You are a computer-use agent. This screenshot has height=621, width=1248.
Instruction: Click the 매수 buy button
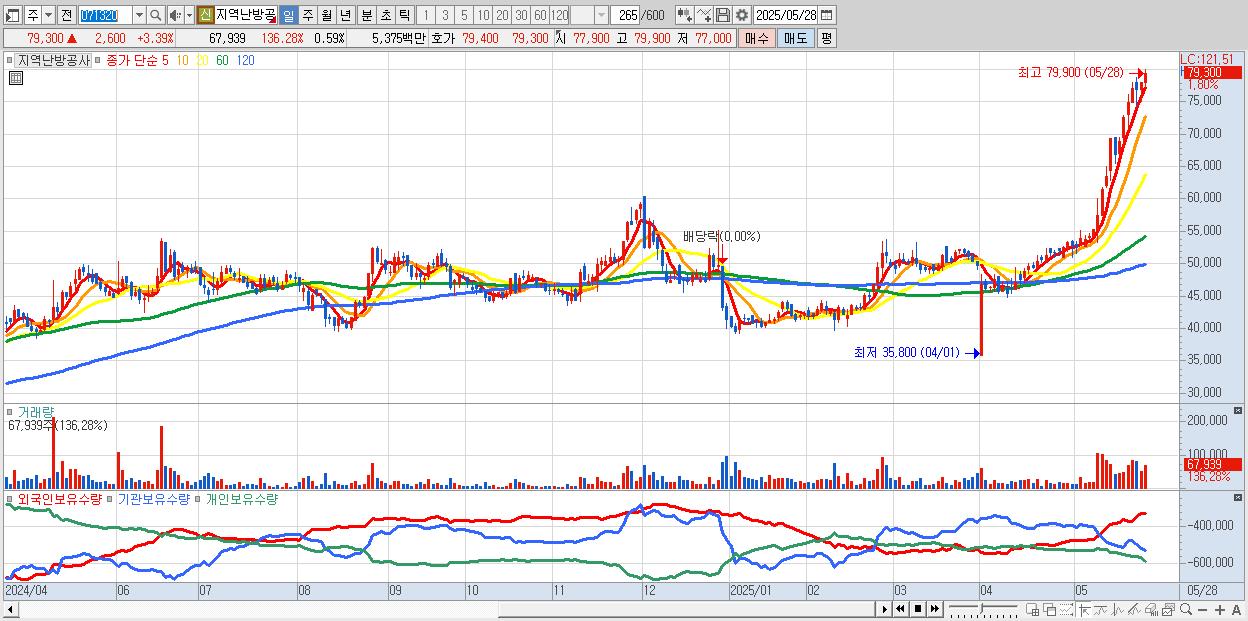pos(756,38)
